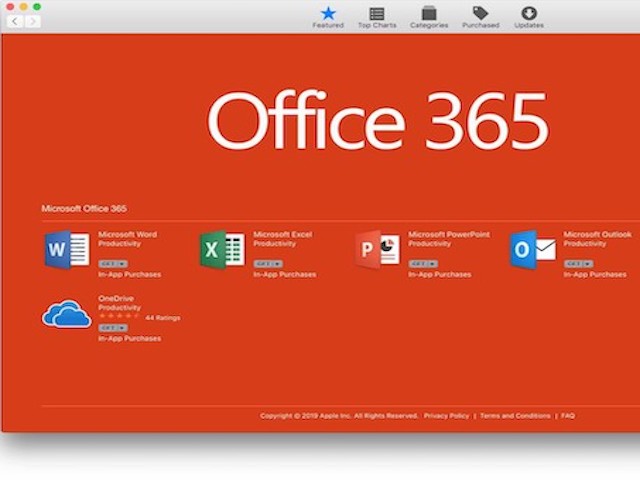Screen dimensions: 640x480
Task: Open the Microsoft Excel app icon
Action: coord(221,249)
